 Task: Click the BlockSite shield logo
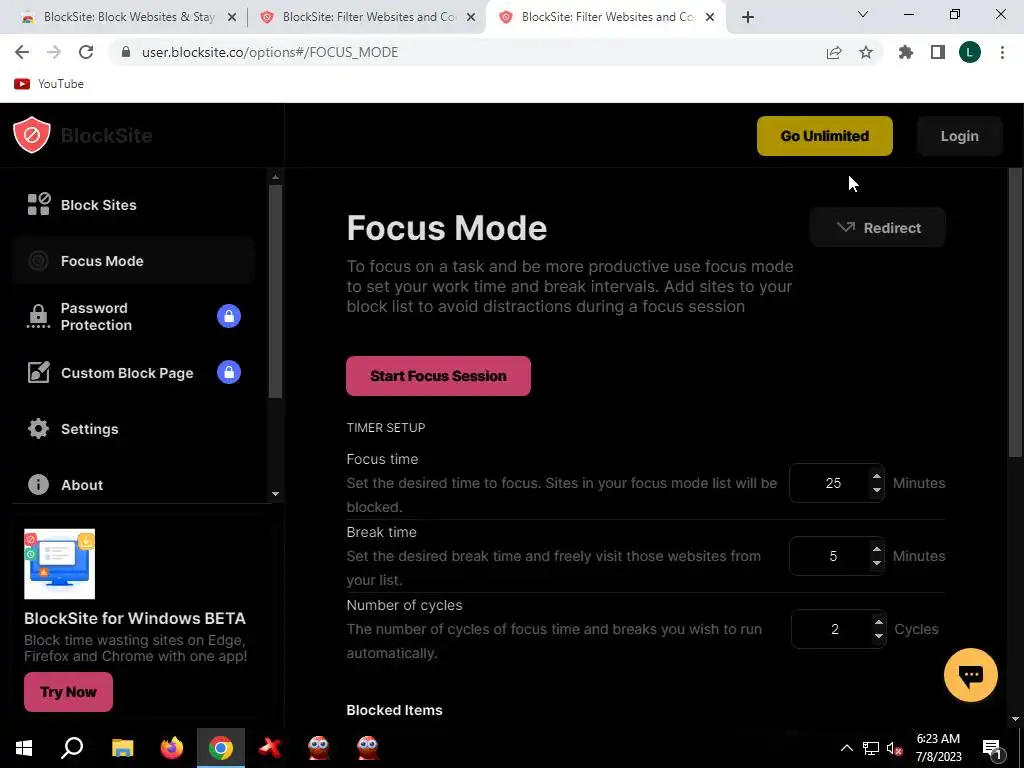(x=32, y=135)
